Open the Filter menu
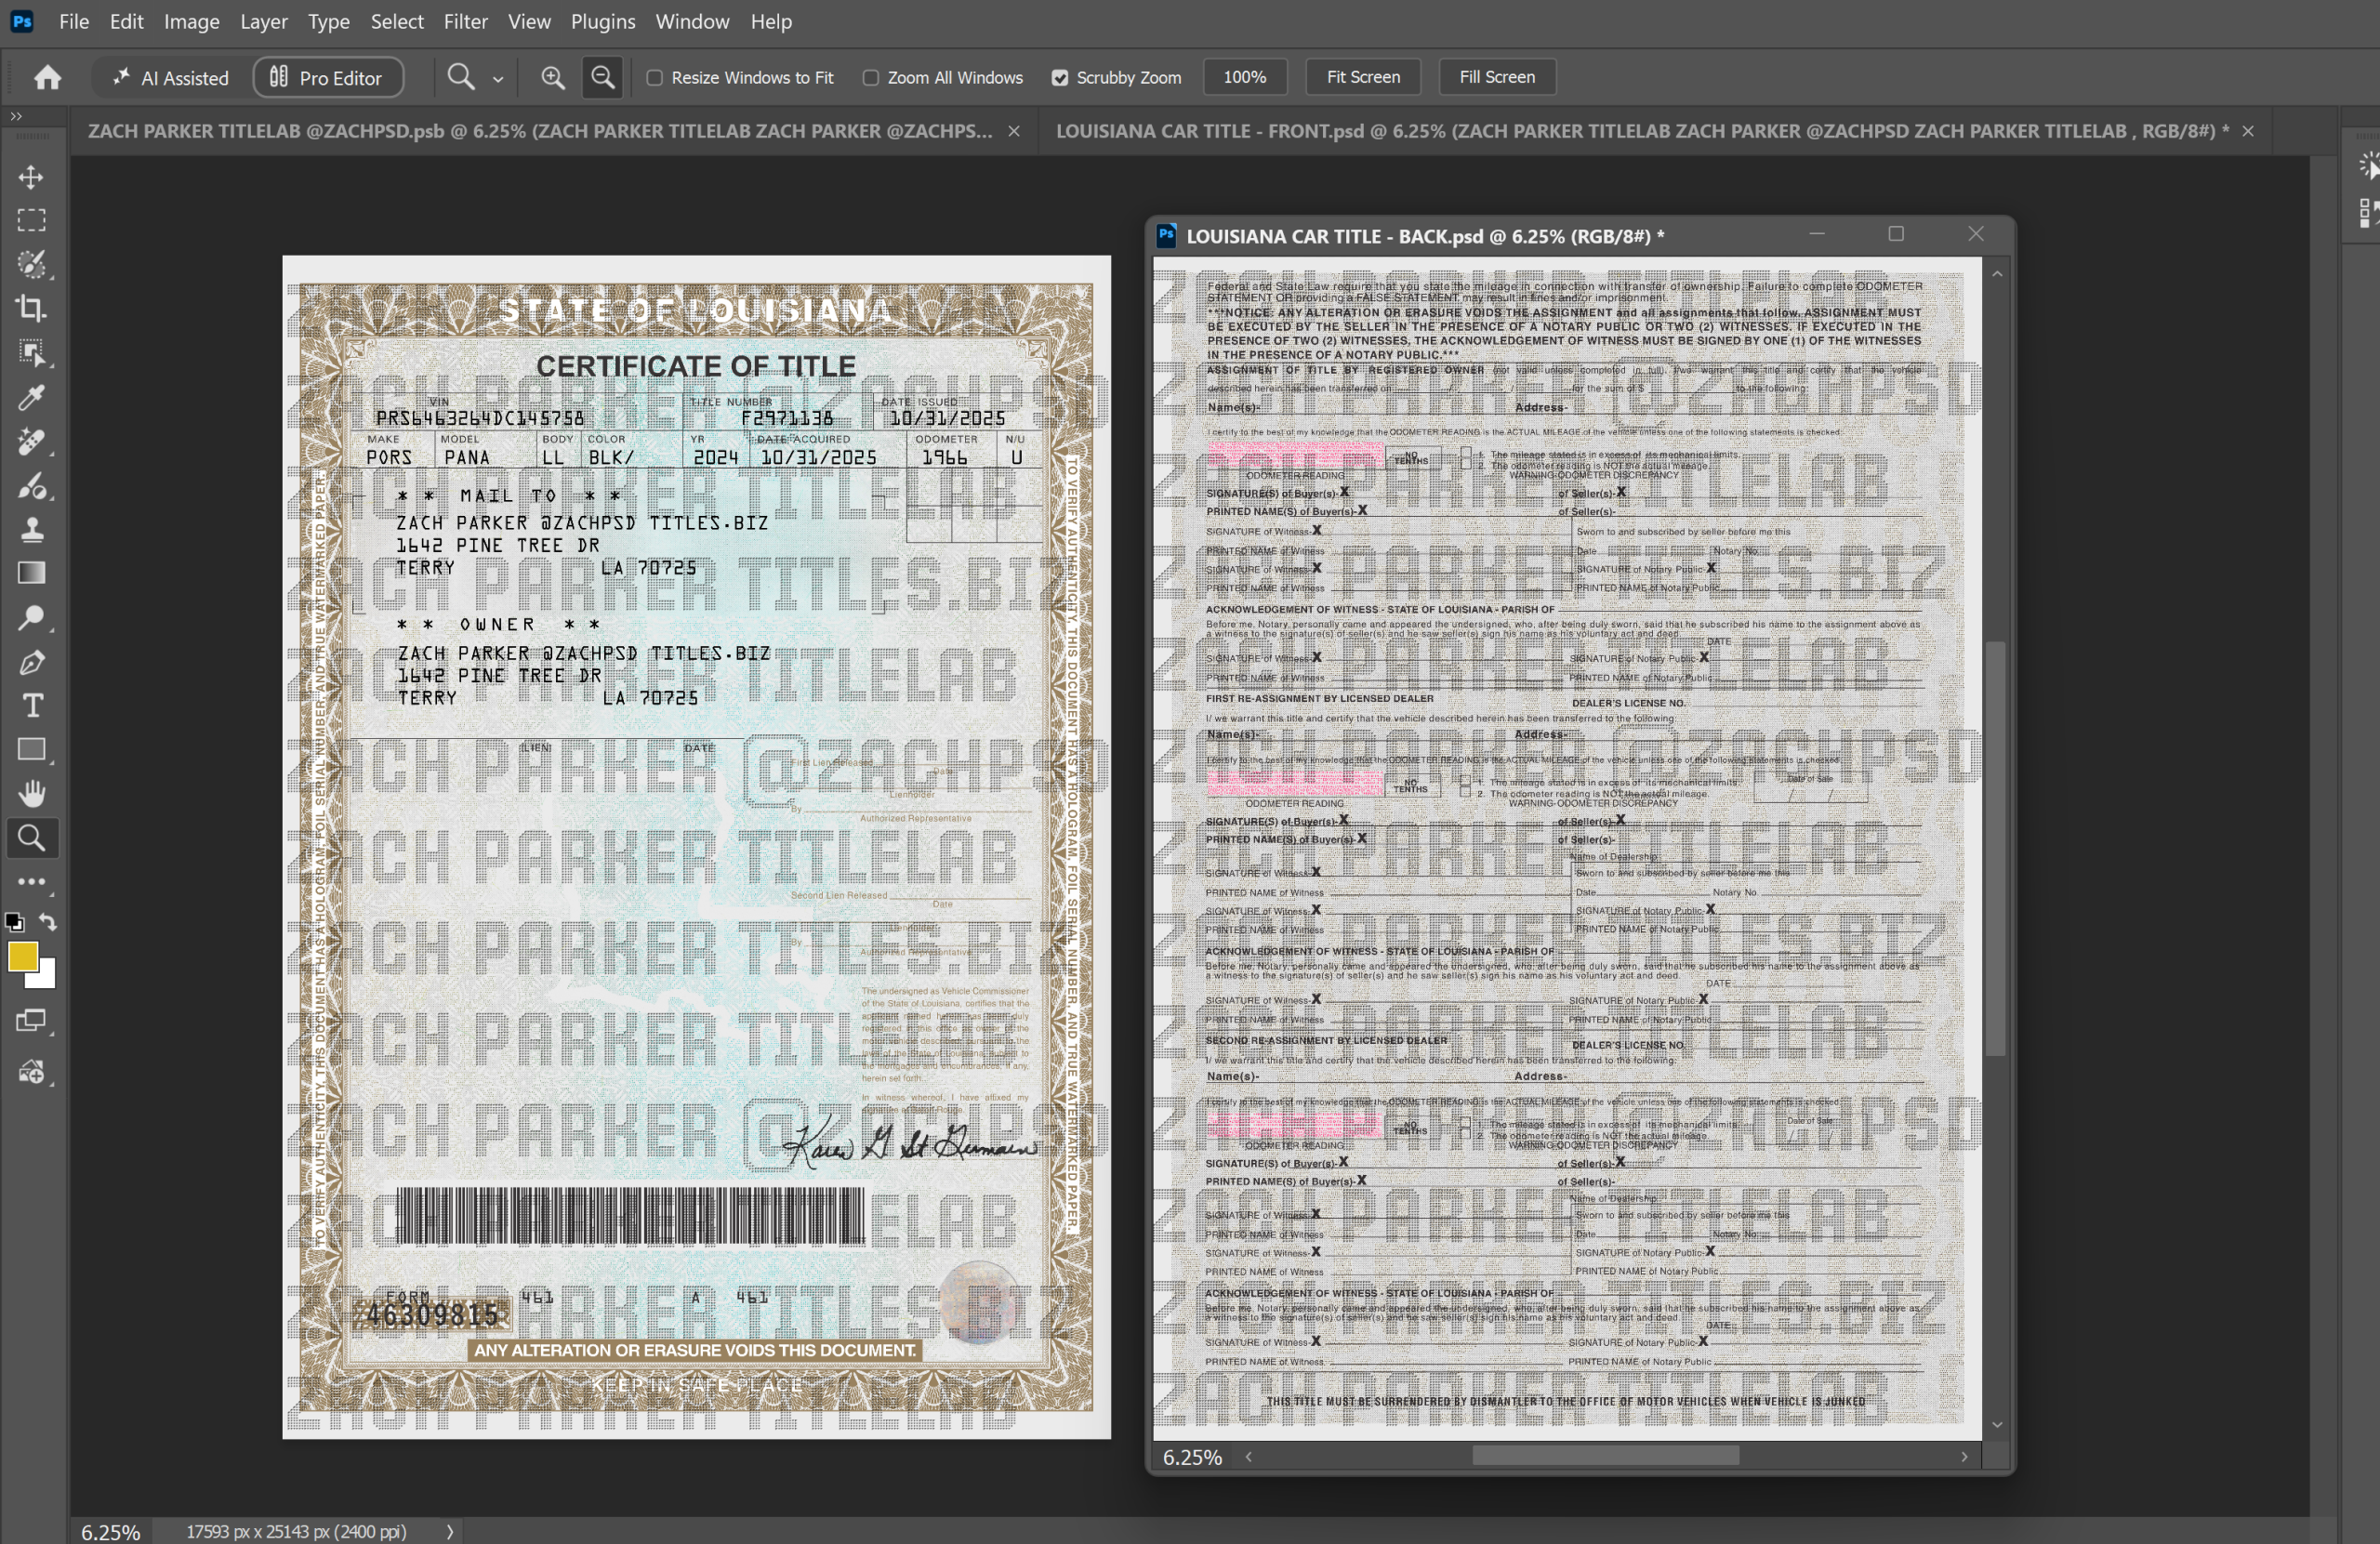 pos(465,21)
